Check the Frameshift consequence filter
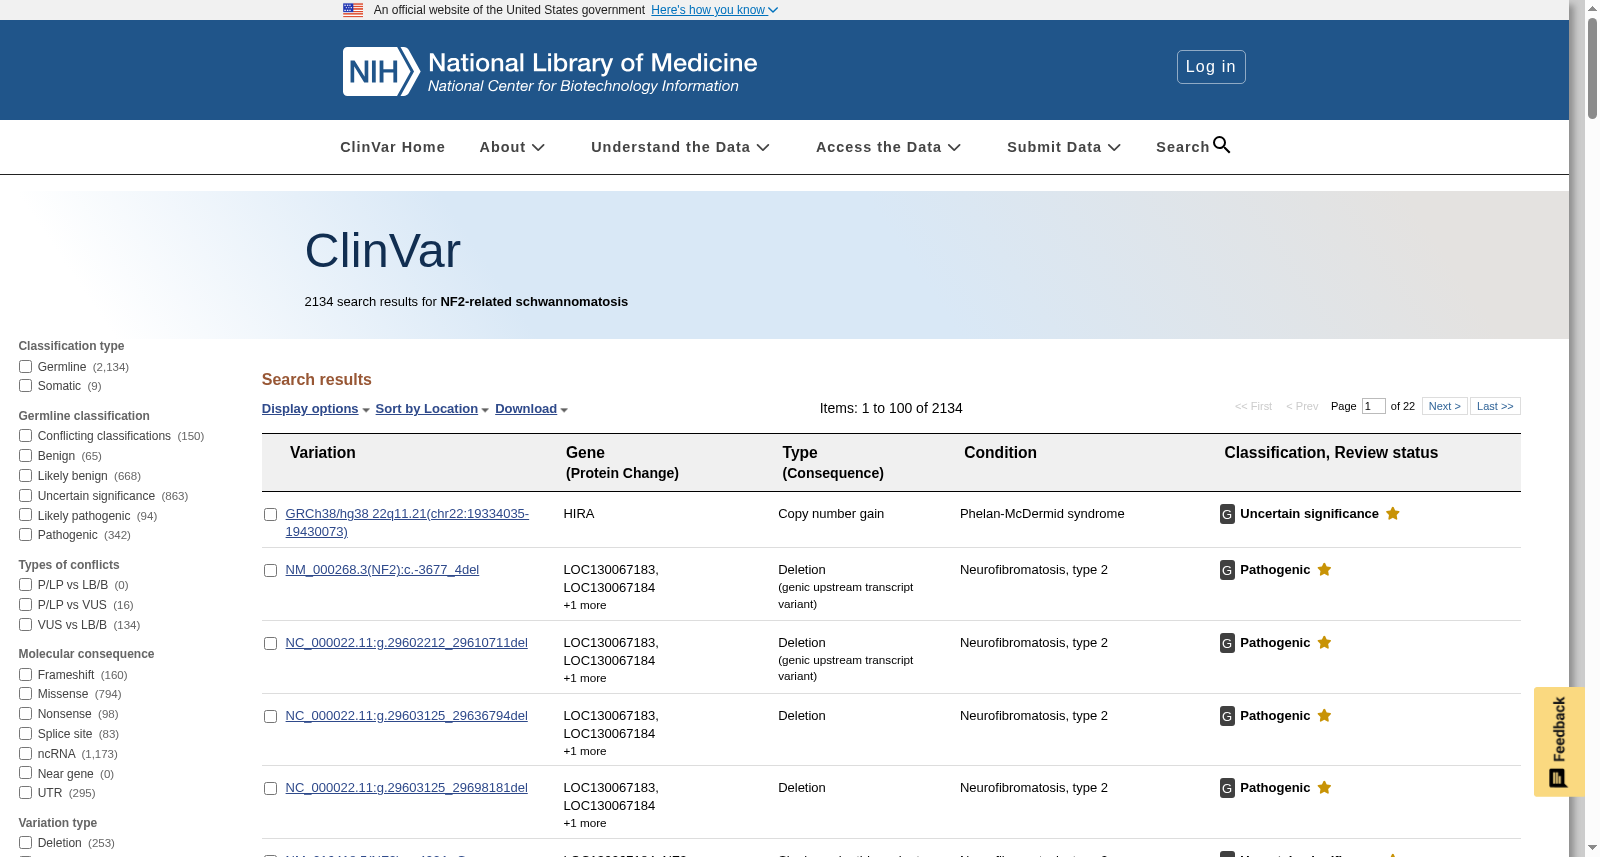1600x857 pixels. point(25,675)
